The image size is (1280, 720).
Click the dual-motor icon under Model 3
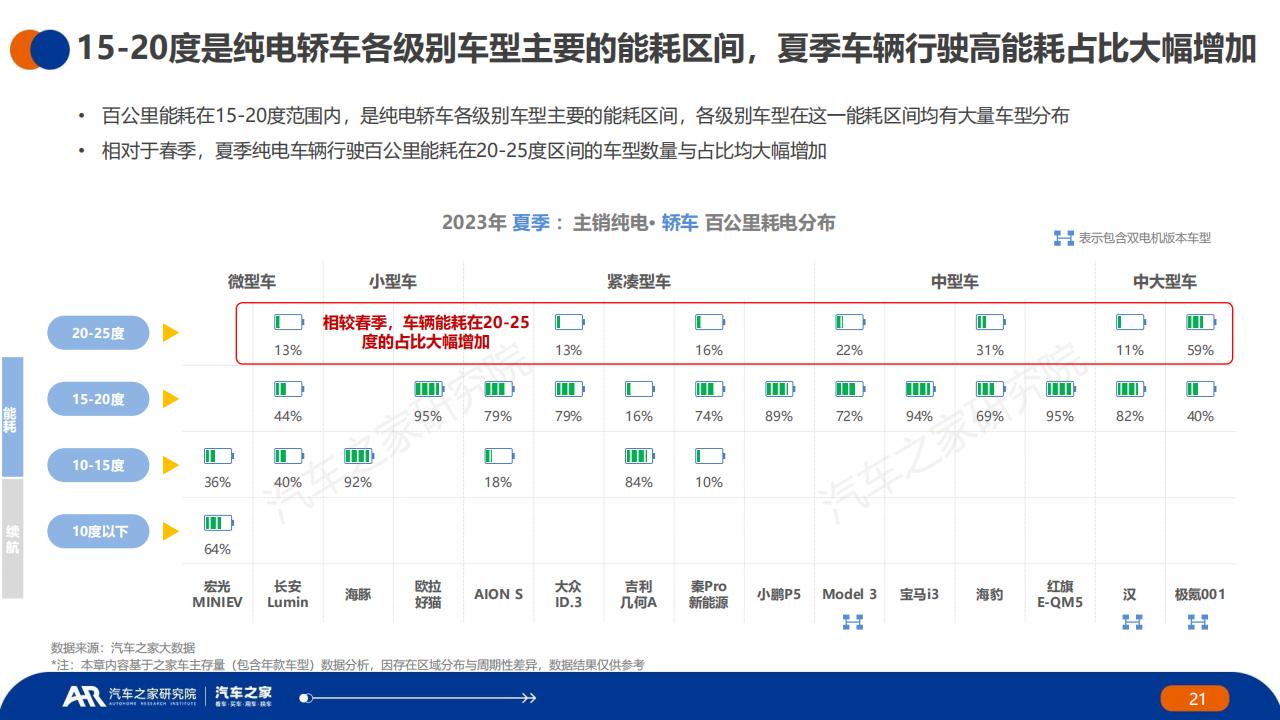click(x=852, y=622)
